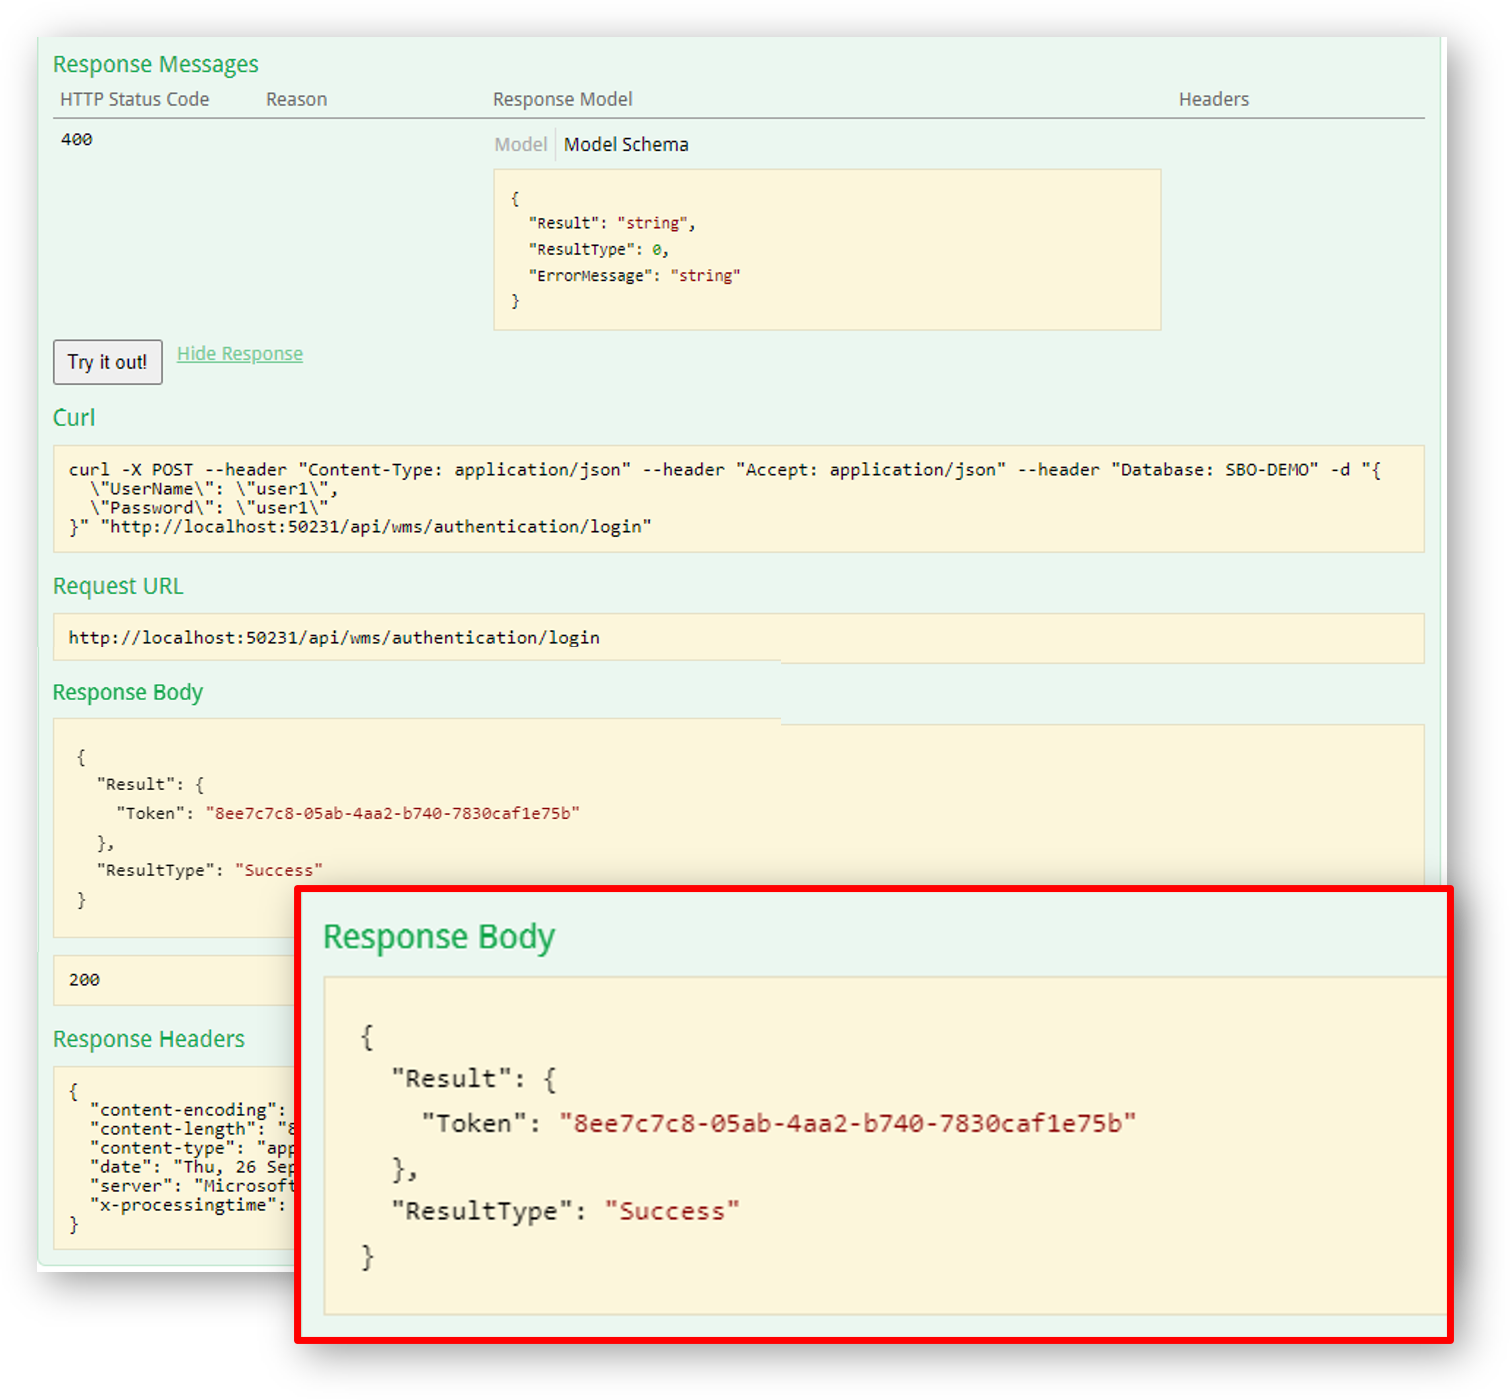
Task: Click the "Try it out!" button
Action: point(107,362)
